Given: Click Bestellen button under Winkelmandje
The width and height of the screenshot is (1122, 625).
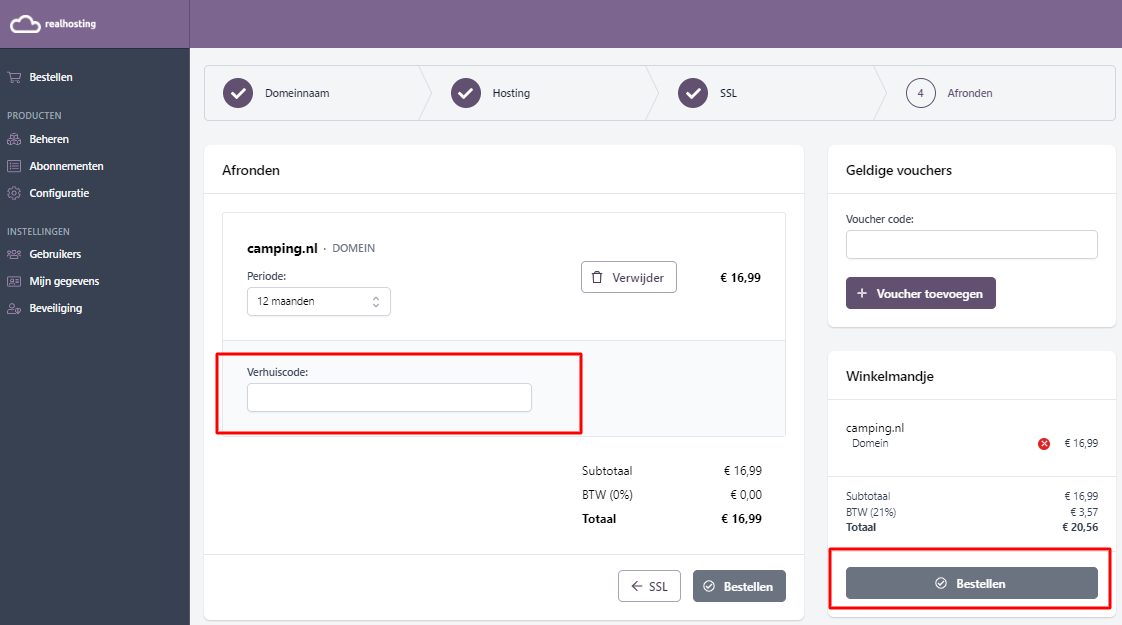Looking at the screenshot, I should pyautogui.click(x=971, y=583).
